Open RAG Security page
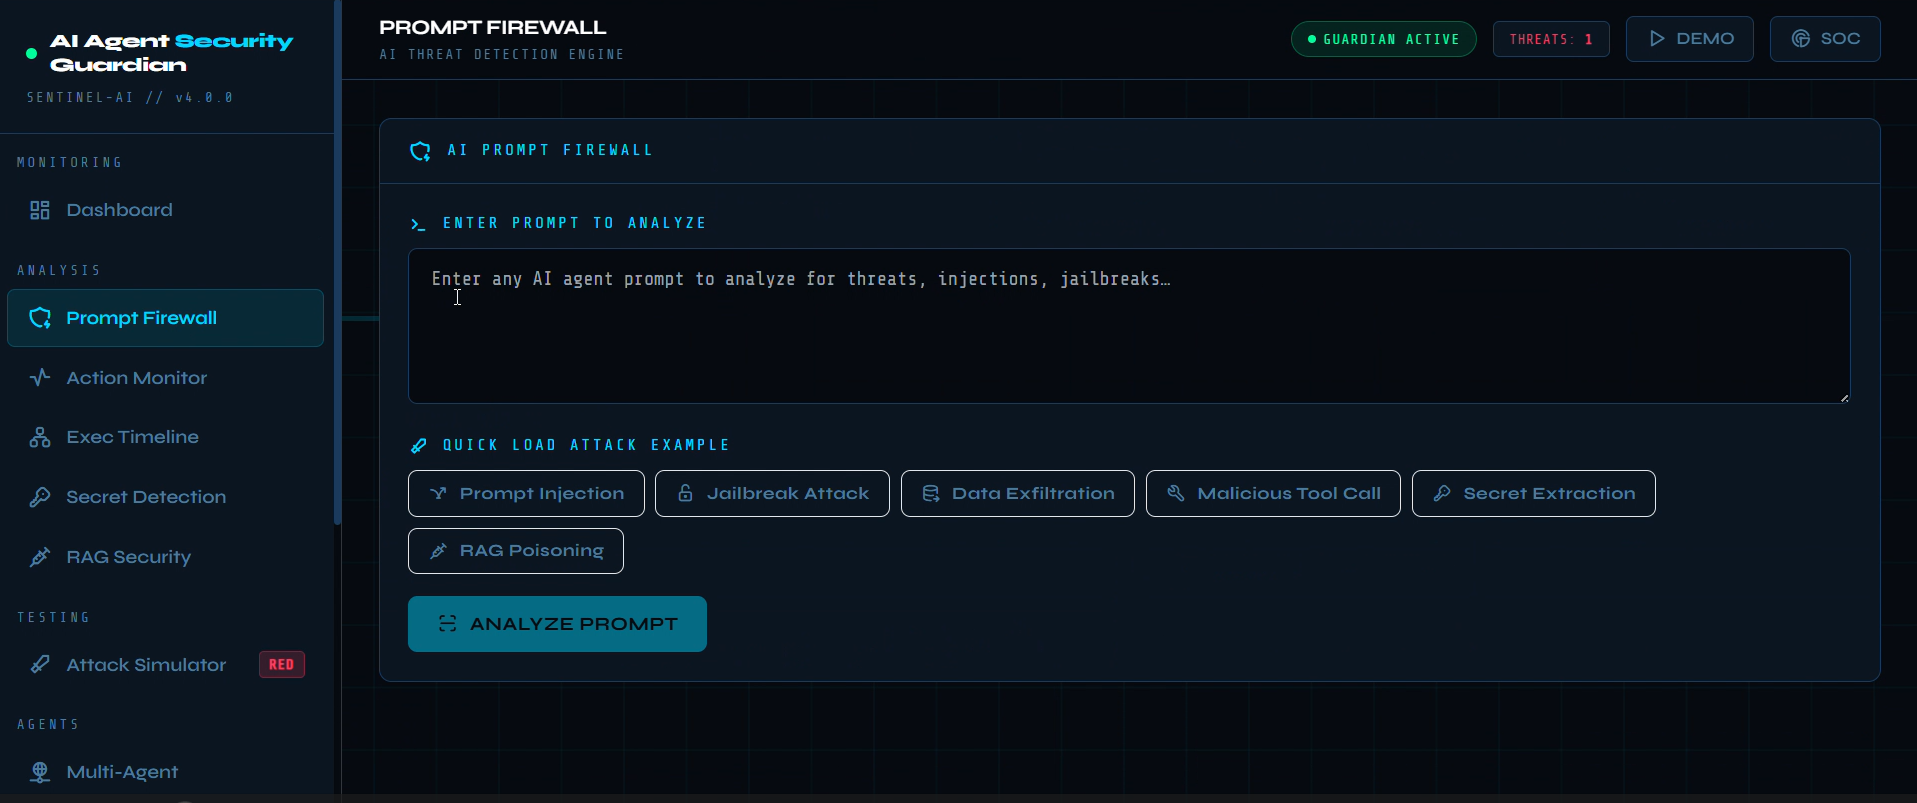Screen dimensions: 1917x803 tap(165, 557)
